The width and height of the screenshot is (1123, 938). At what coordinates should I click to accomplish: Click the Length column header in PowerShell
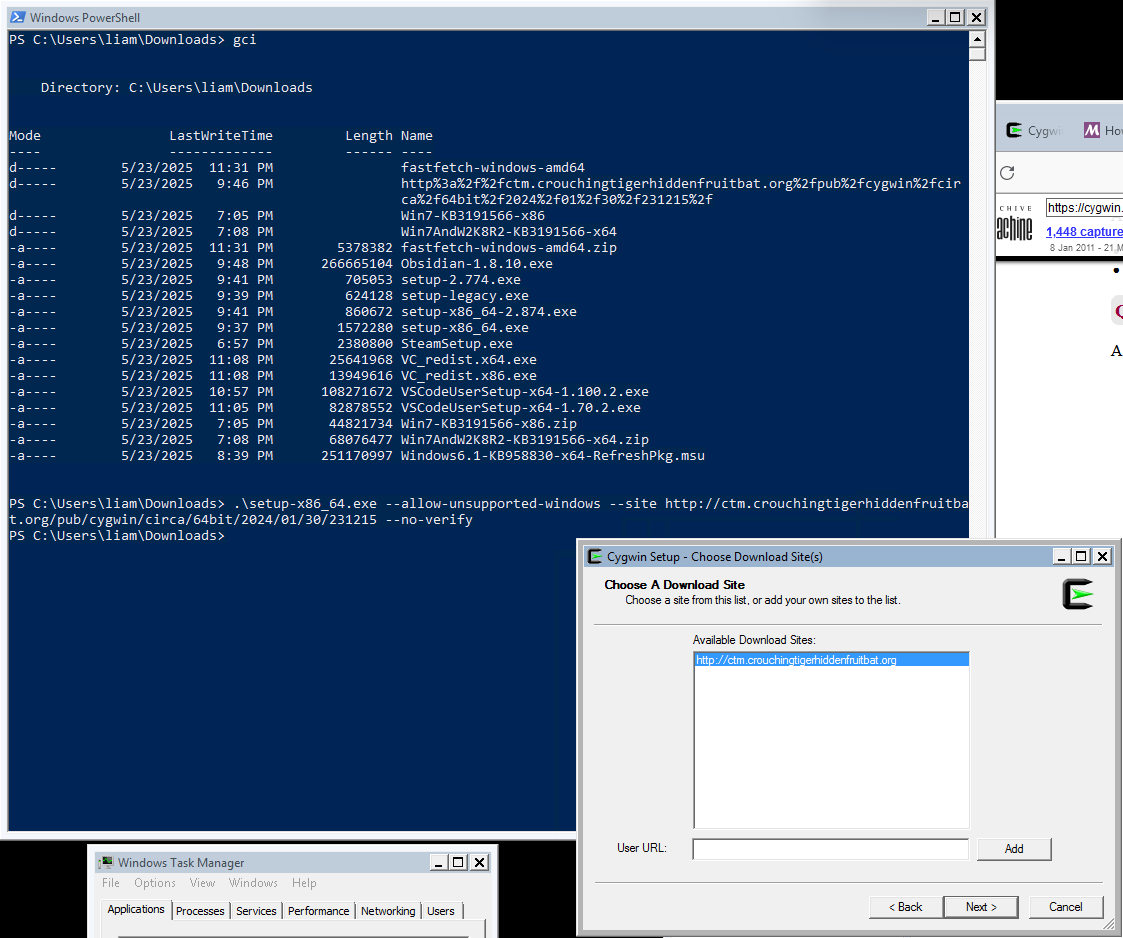click(x=369, y=135)
